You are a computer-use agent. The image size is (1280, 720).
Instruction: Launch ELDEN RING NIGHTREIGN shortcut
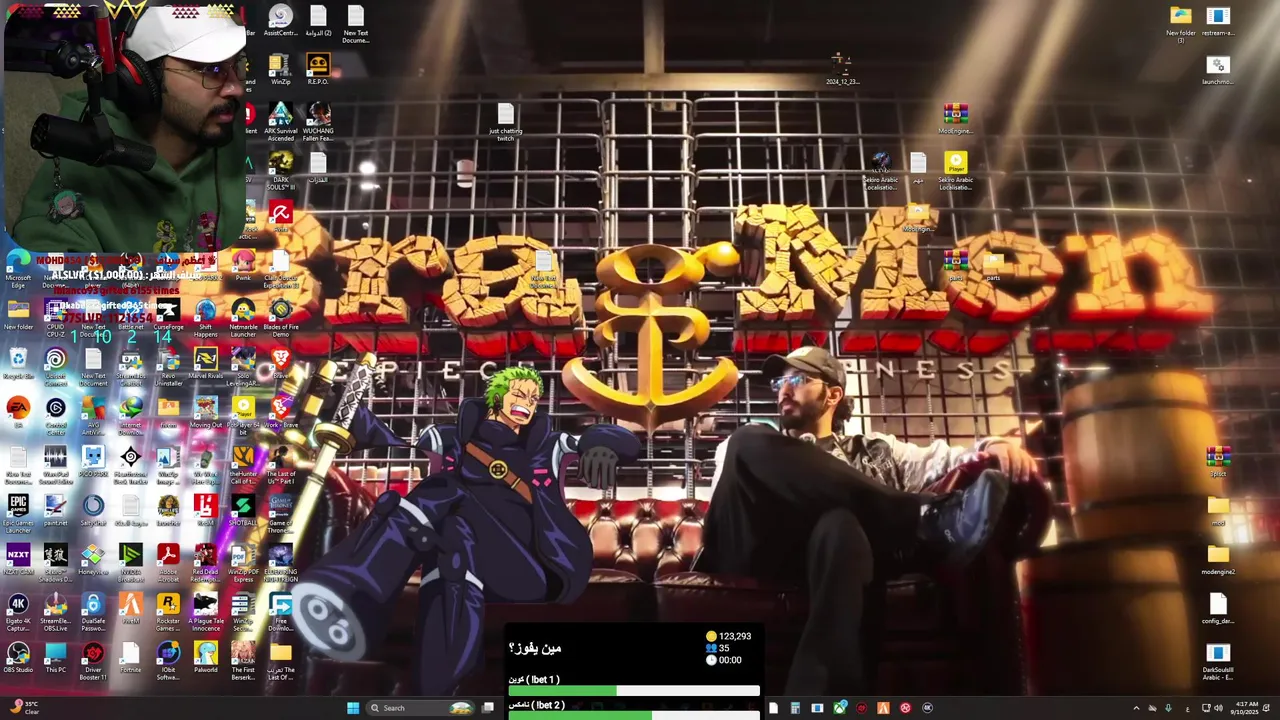coord(280,563)
